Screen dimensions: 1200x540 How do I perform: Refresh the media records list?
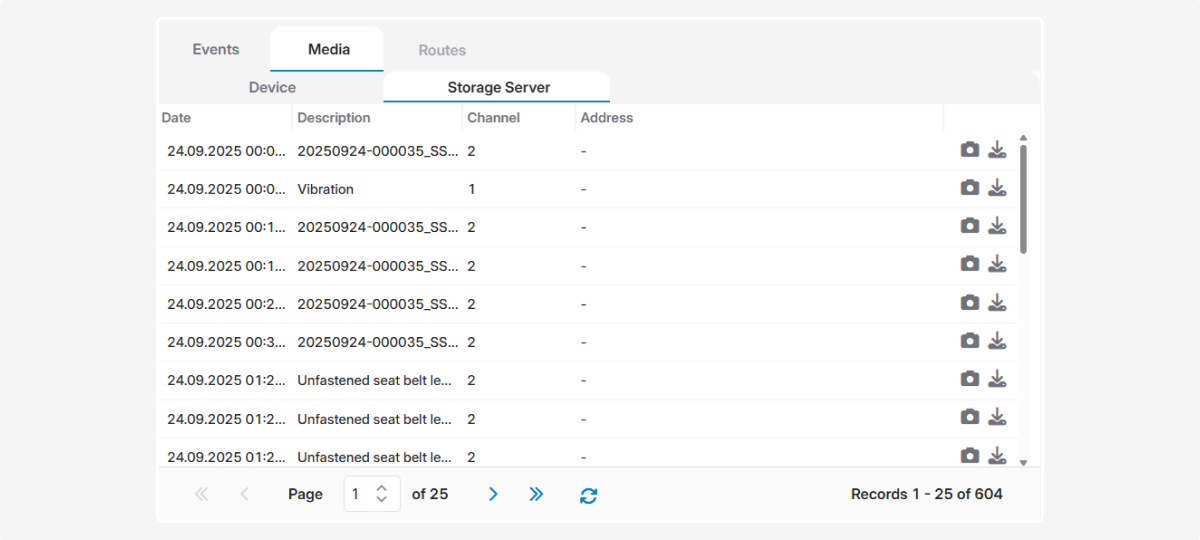click(588, 495)
